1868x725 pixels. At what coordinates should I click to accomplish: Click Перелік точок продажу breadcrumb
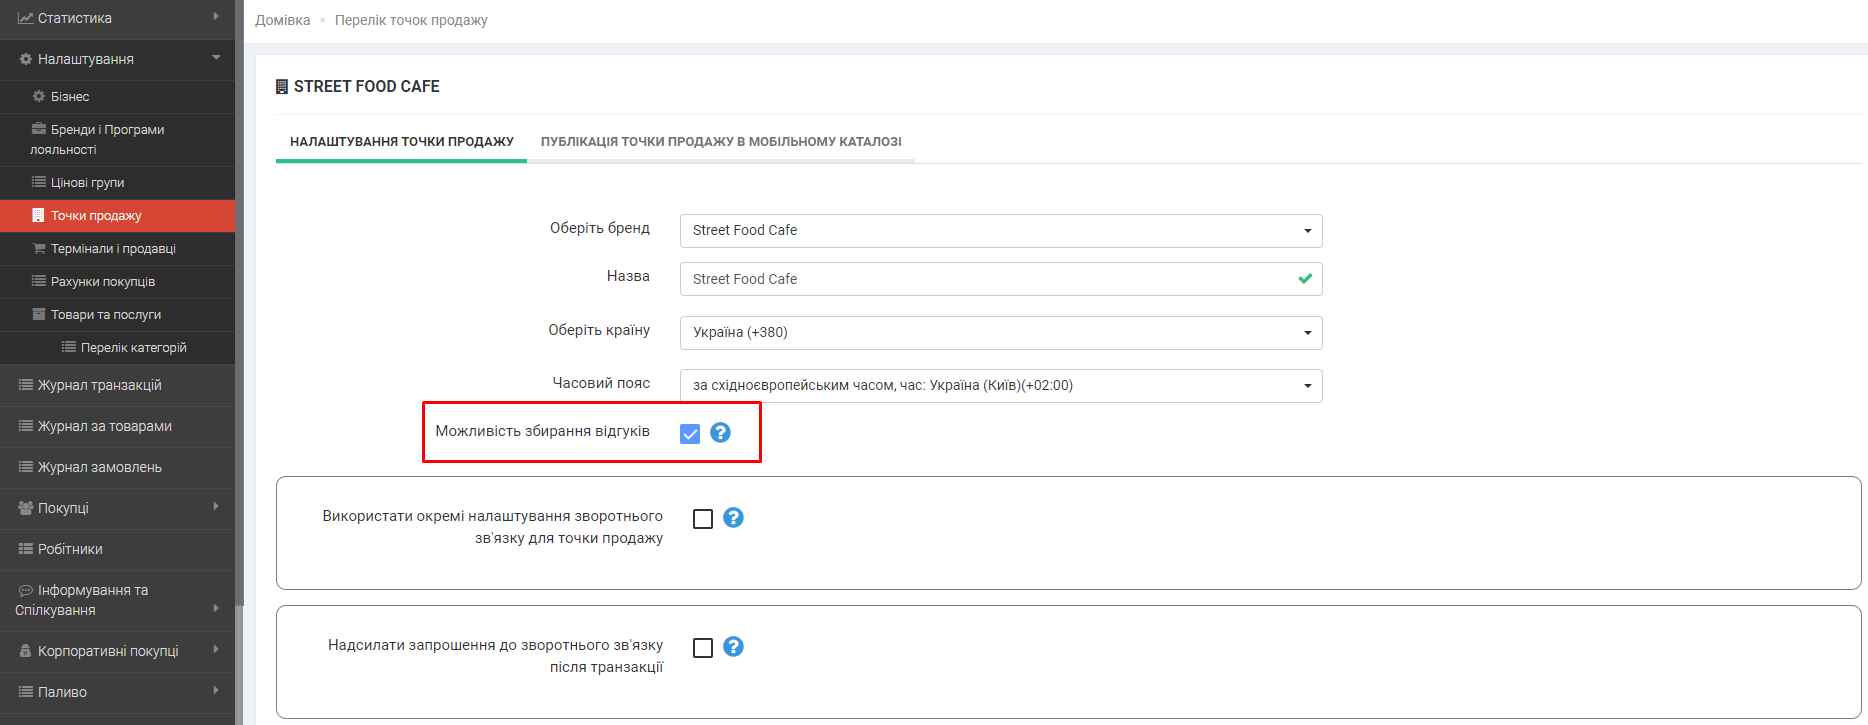pos(411,20)
